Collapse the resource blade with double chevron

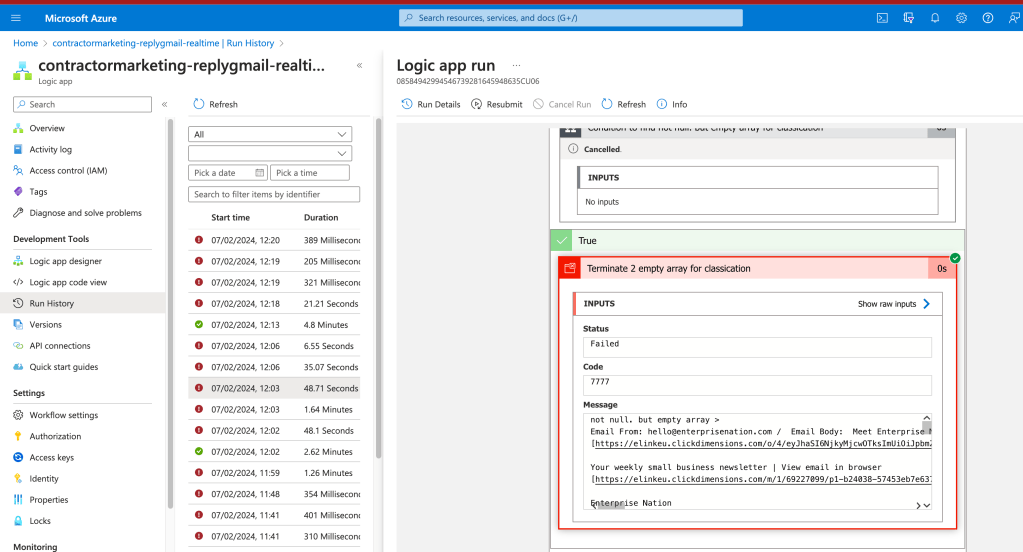coord(359,65)
